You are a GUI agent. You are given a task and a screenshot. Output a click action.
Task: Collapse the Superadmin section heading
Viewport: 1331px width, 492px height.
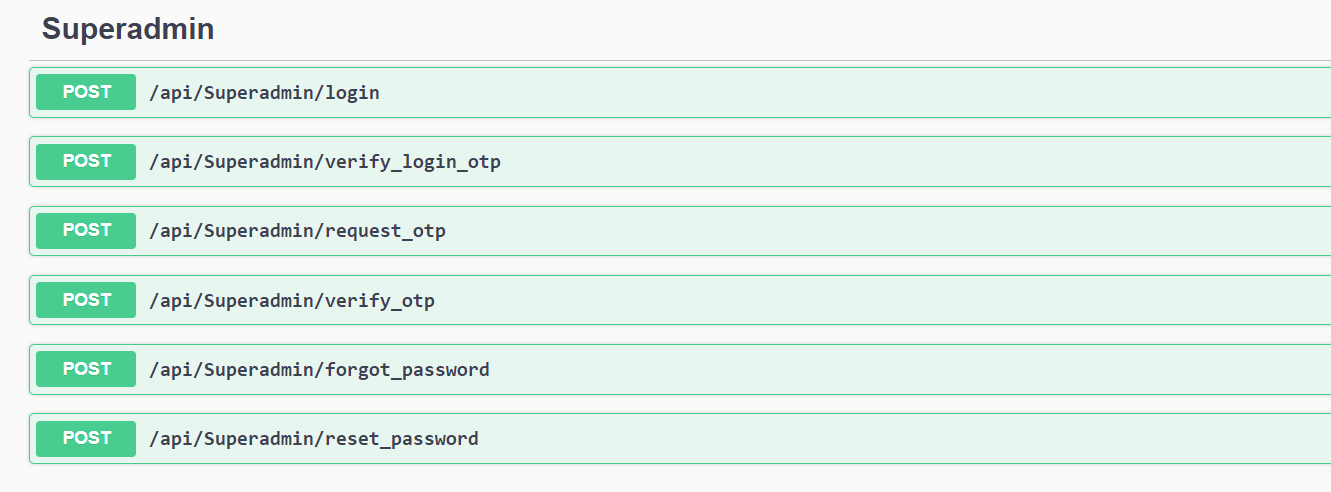(127, 29)
